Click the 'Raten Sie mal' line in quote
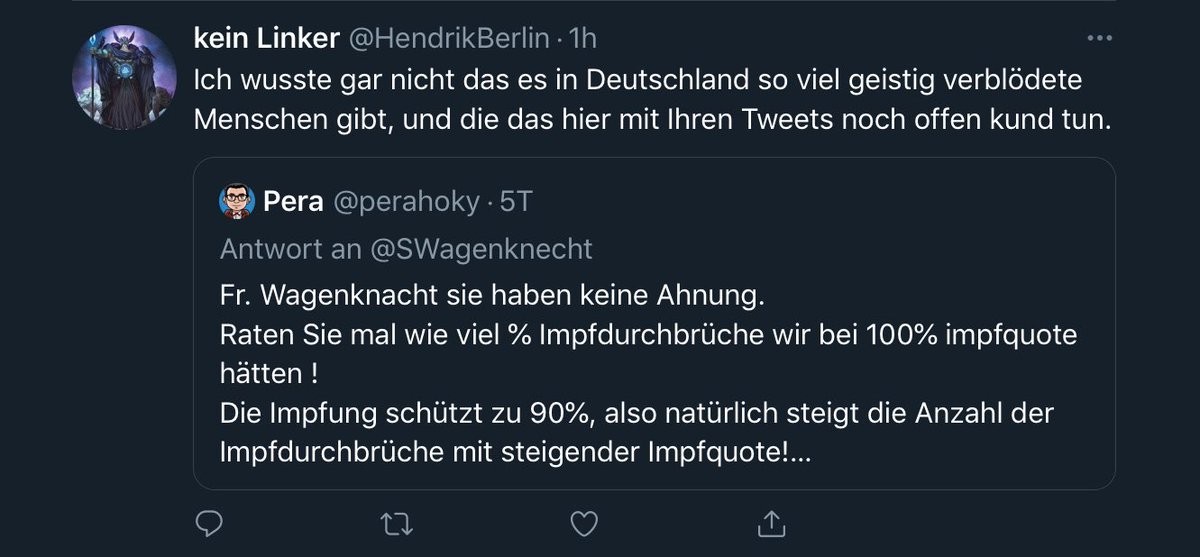1200x557 pixels. click(648, 335)
